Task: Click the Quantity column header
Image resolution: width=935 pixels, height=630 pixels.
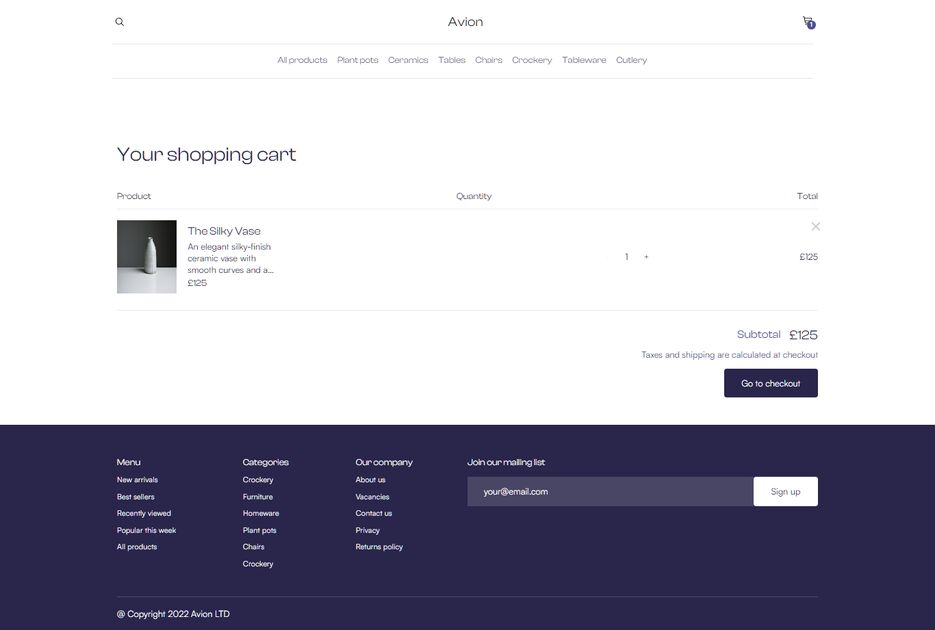Action: [473, 196]
